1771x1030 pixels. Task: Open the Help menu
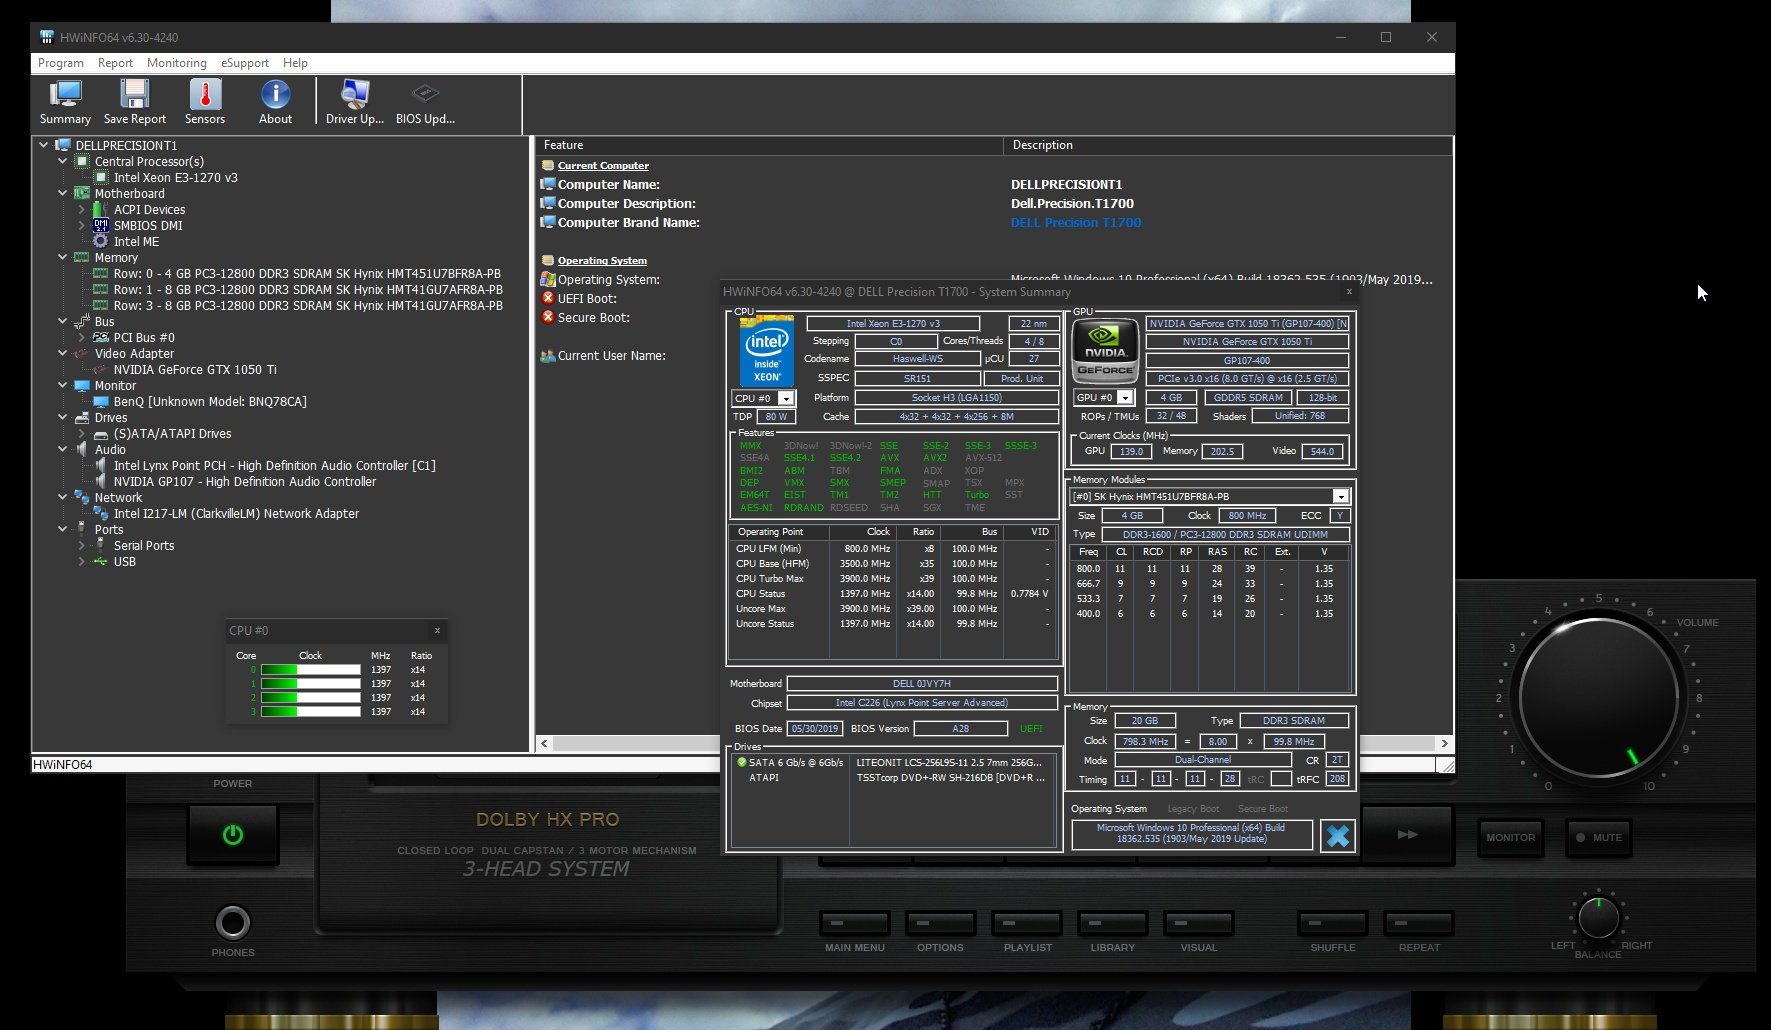tap(295, 63)
